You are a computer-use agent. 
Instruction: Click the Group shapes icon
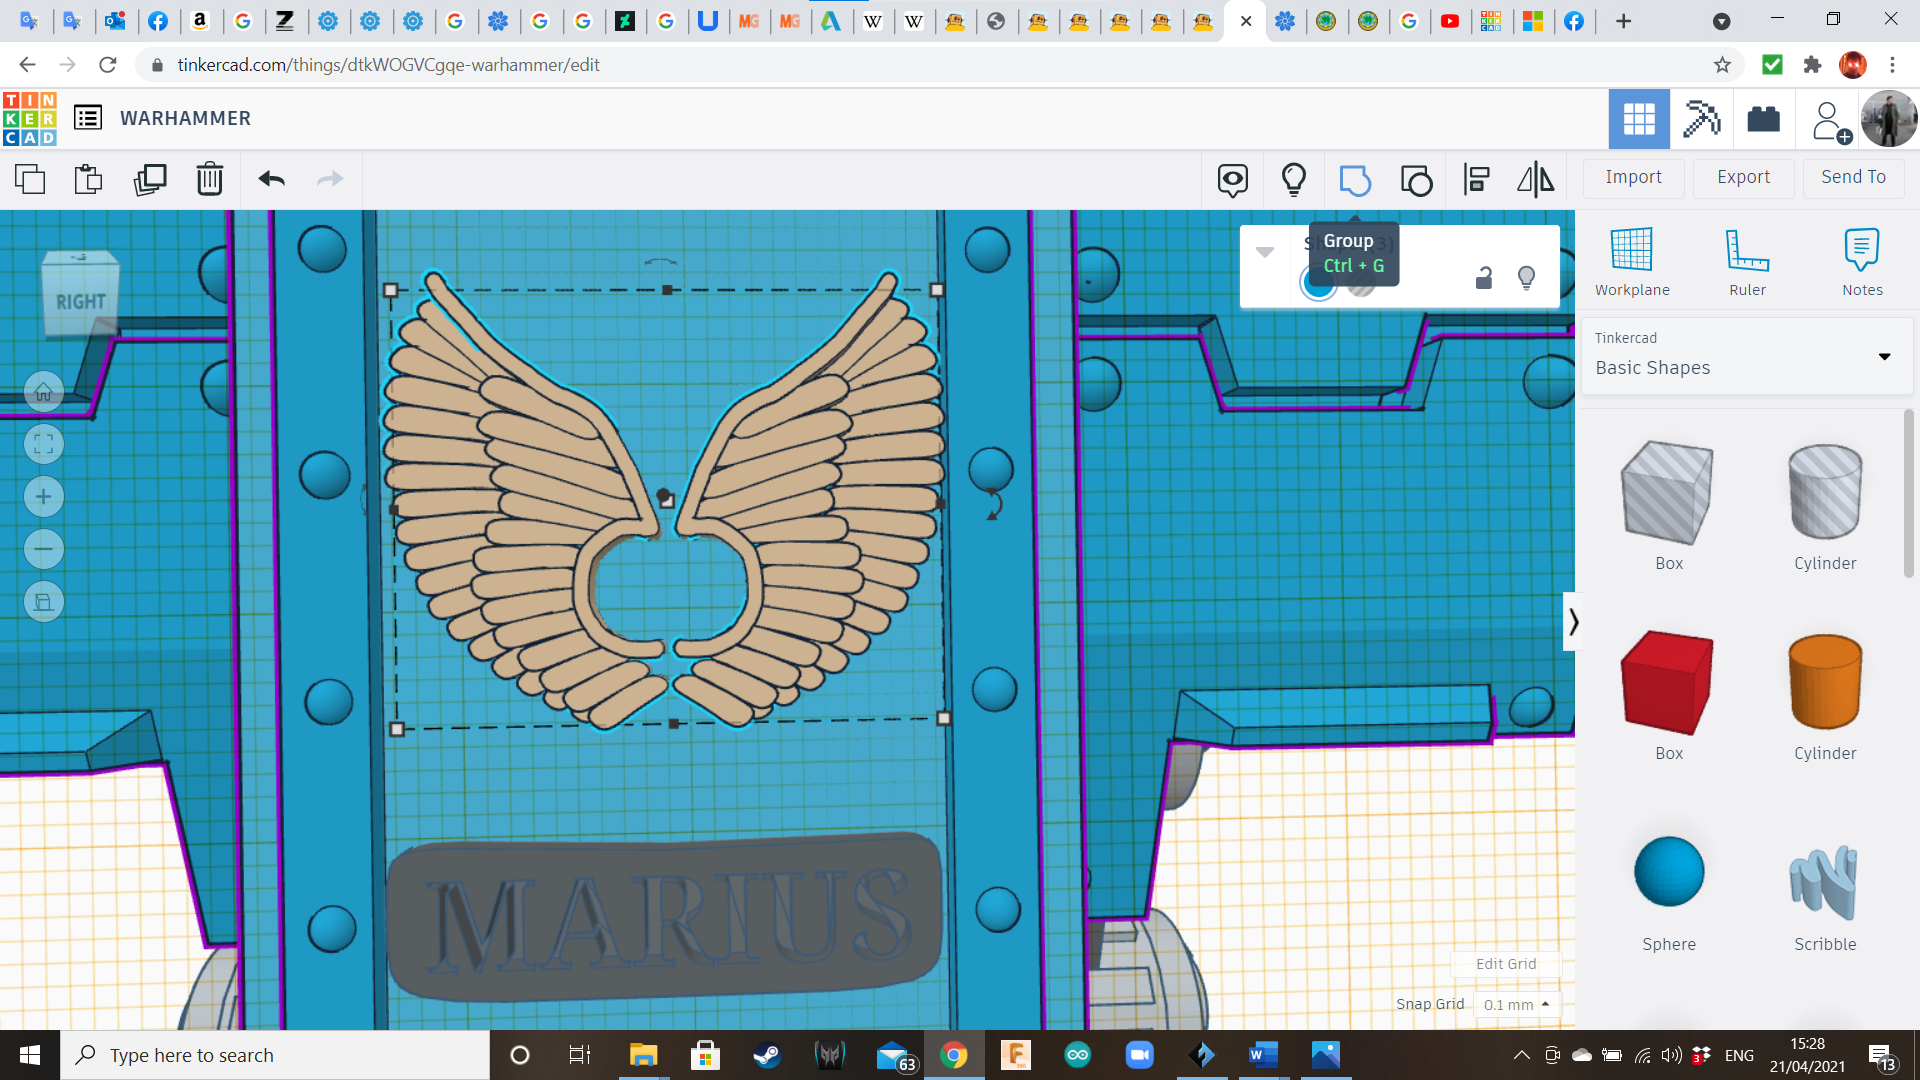tap(1355, 180)
